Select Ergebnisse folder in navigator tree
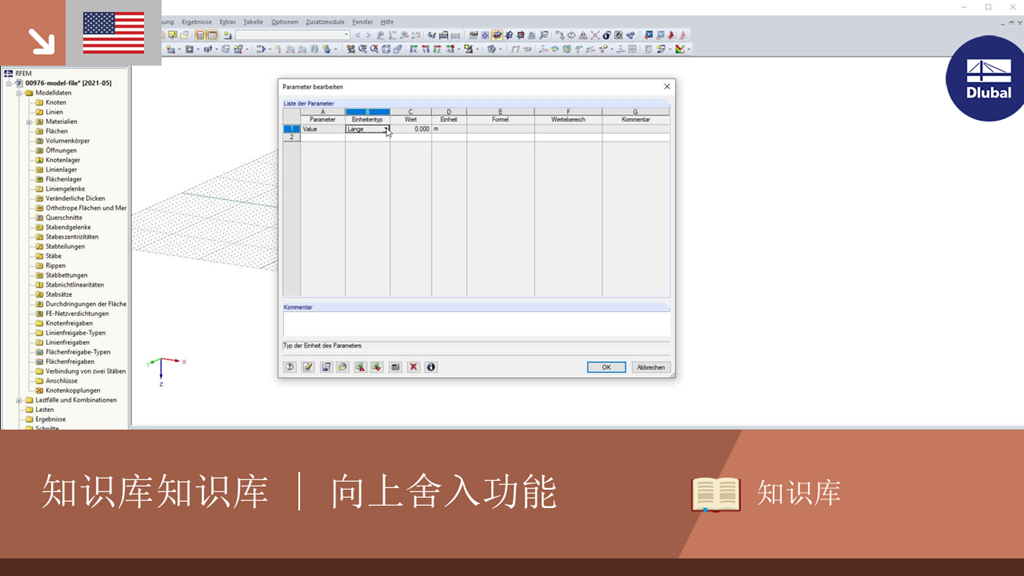The height and width of the screenshot is (576, 1024). coord(50,419)
